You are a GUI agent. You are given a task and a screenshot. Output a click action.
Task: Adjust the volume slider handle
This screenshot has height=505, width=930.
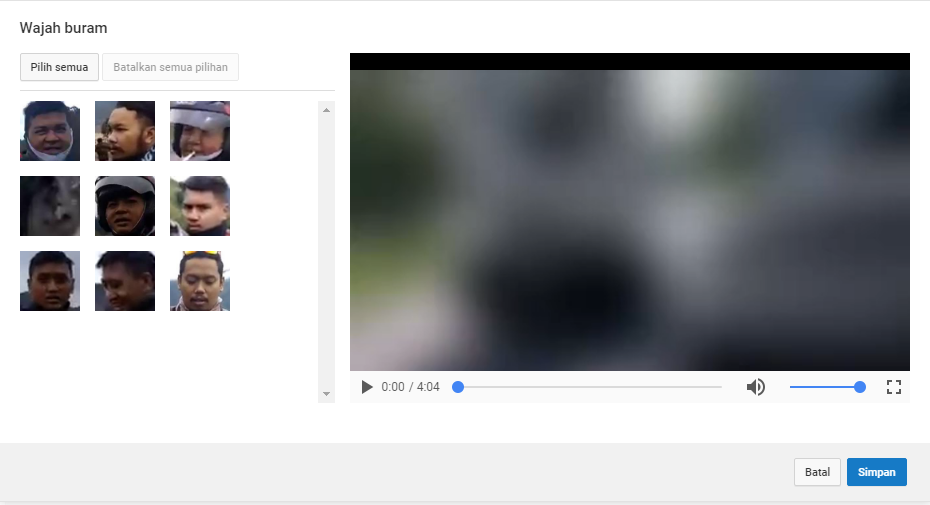(859, 387)
